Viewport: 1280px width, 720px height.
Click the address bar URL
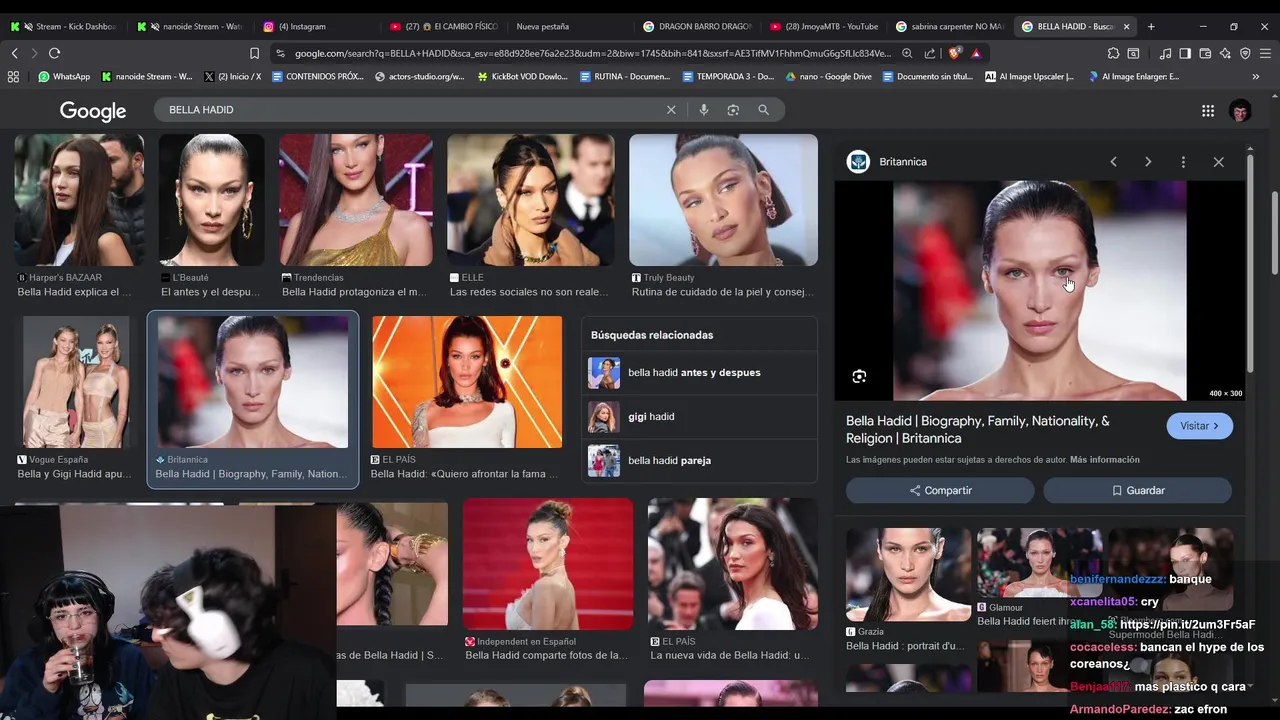[592, 53]
